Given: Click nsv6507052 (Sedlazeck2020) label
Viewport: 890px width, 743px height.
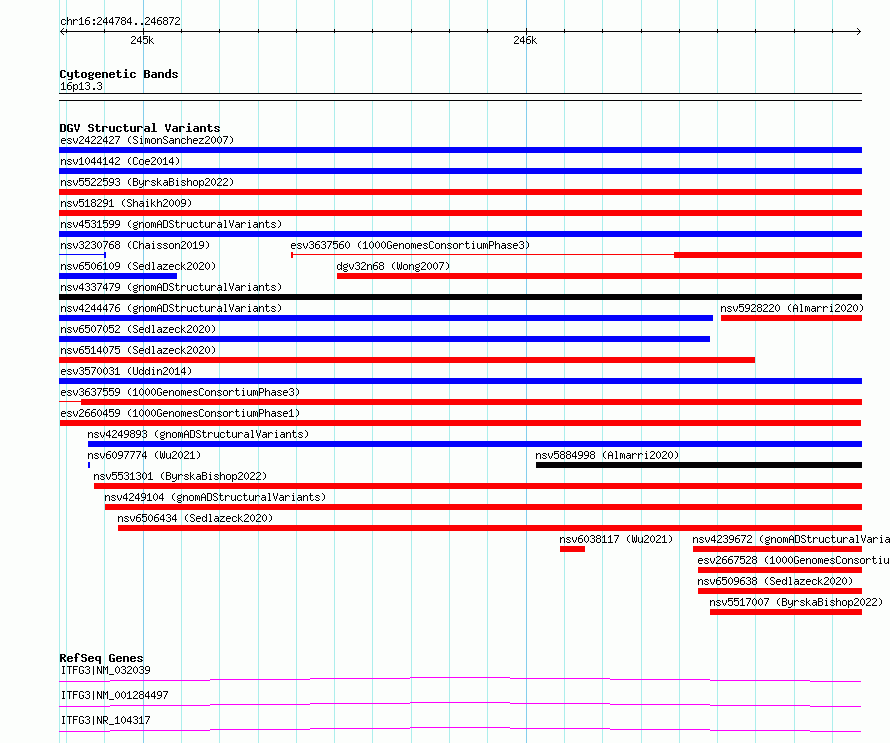Looking at the screenshot, I should click(x=138, y=329).
